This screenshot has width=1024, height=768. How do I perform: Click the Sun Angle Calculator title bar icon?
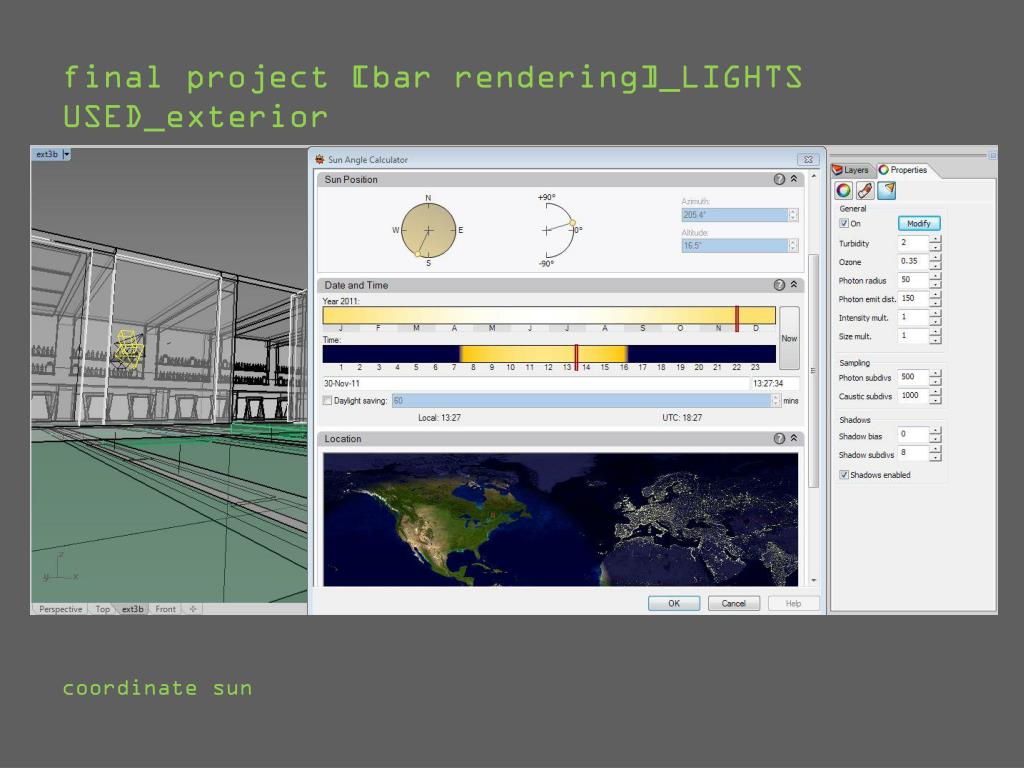click(320, 159)
